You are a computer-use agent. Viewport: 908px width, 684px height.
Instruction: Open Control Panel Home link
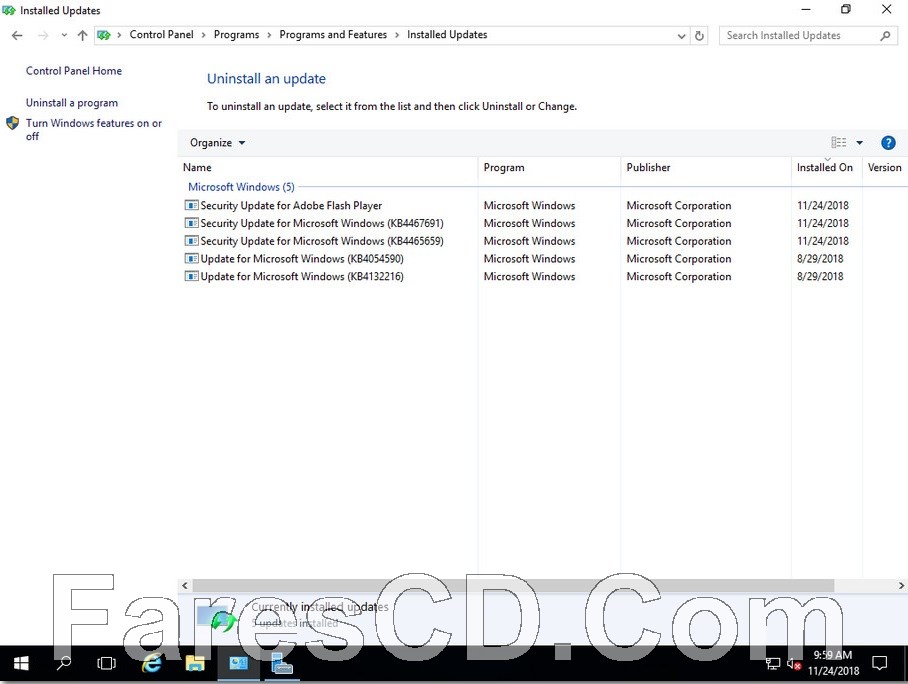point(74,71)
